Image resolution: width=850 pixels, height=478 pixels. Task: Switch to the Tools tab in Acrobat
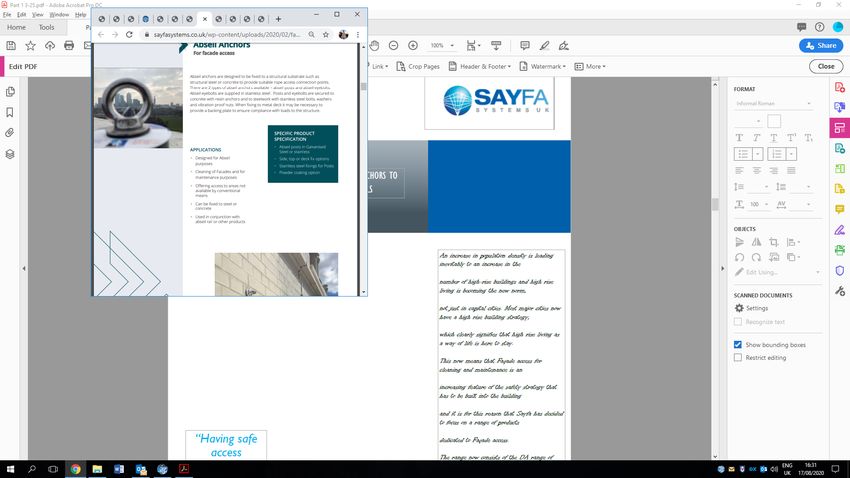(x=46, y=27)
